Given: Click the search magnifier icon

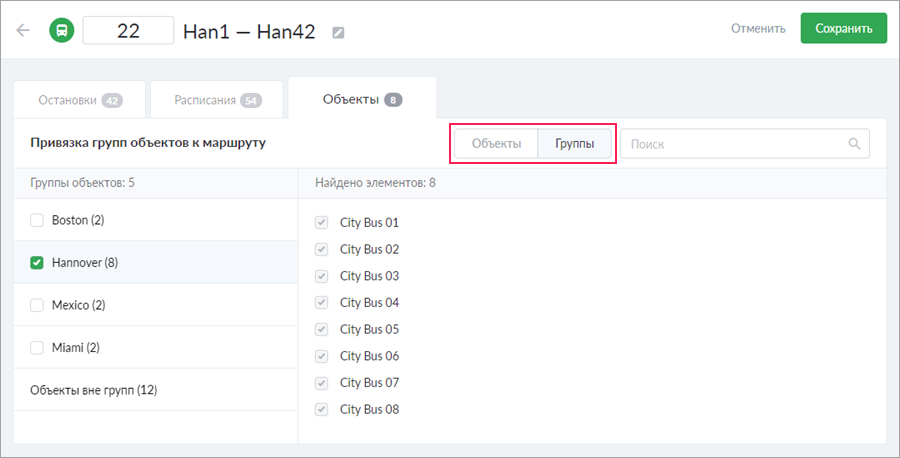Looking at the screenshot, I should 855,144.
